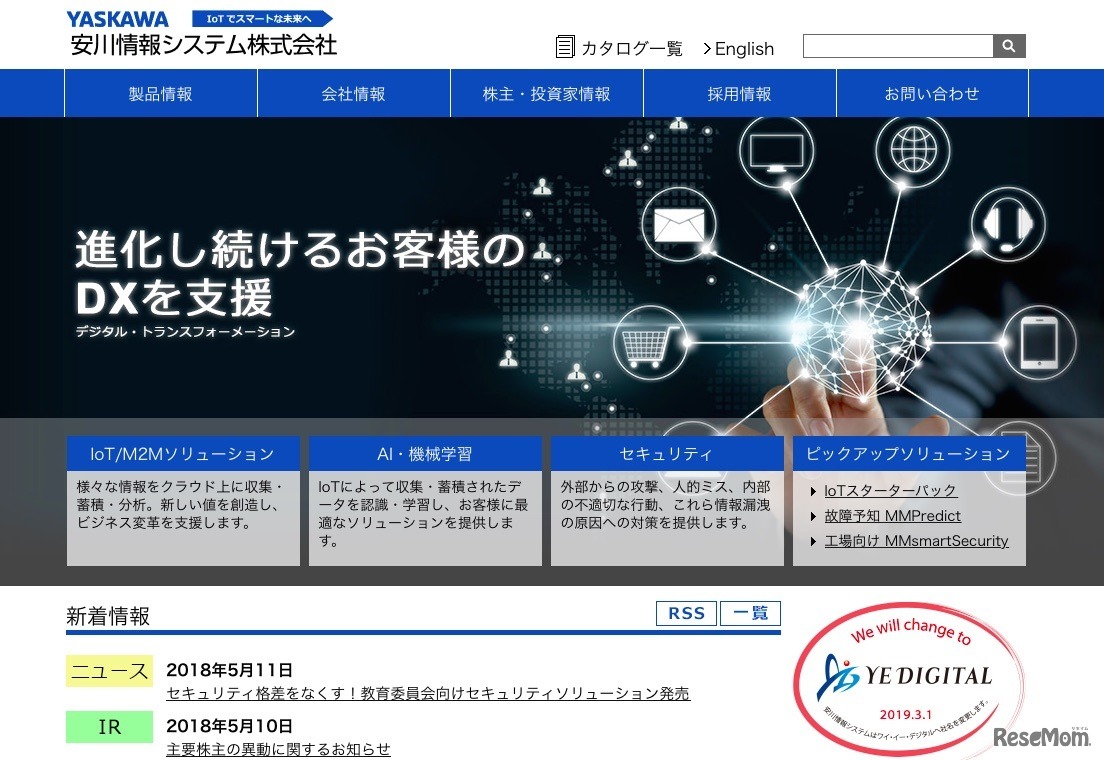Viewport: 1104px width, 760px height.
Task: Click the envelope mail icon in hero image
Action: pos(679,225)
